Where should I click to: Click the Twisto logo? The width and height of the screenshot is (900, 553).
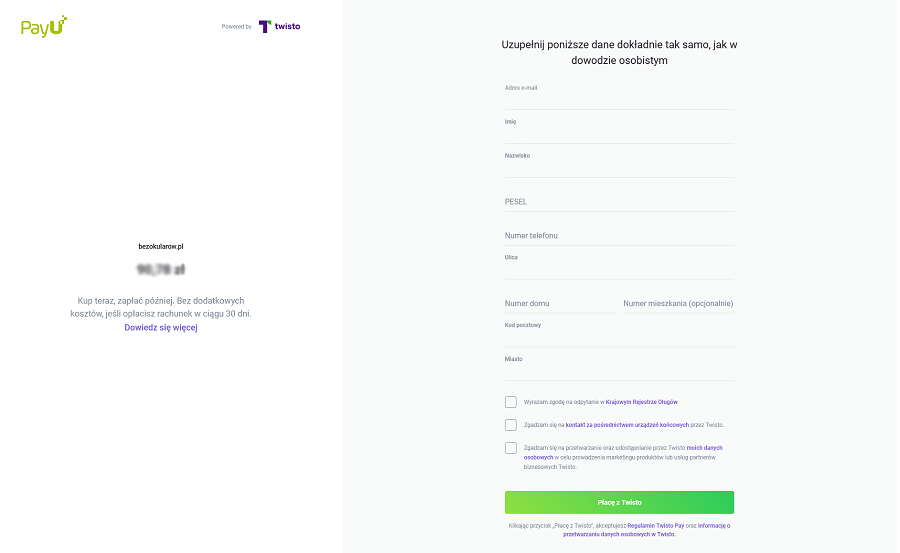pos(280,26)
